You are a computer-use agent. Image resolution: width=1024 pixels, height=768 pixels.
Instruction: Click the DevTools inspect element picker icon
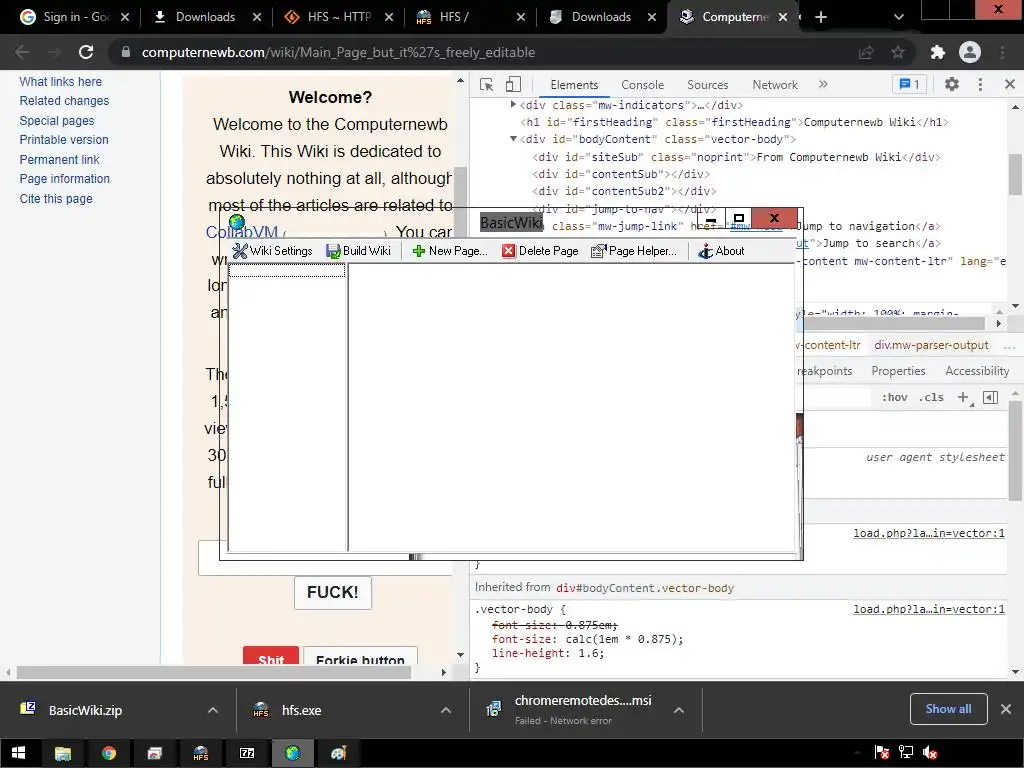pyautogui.click(x=487, y=84)
